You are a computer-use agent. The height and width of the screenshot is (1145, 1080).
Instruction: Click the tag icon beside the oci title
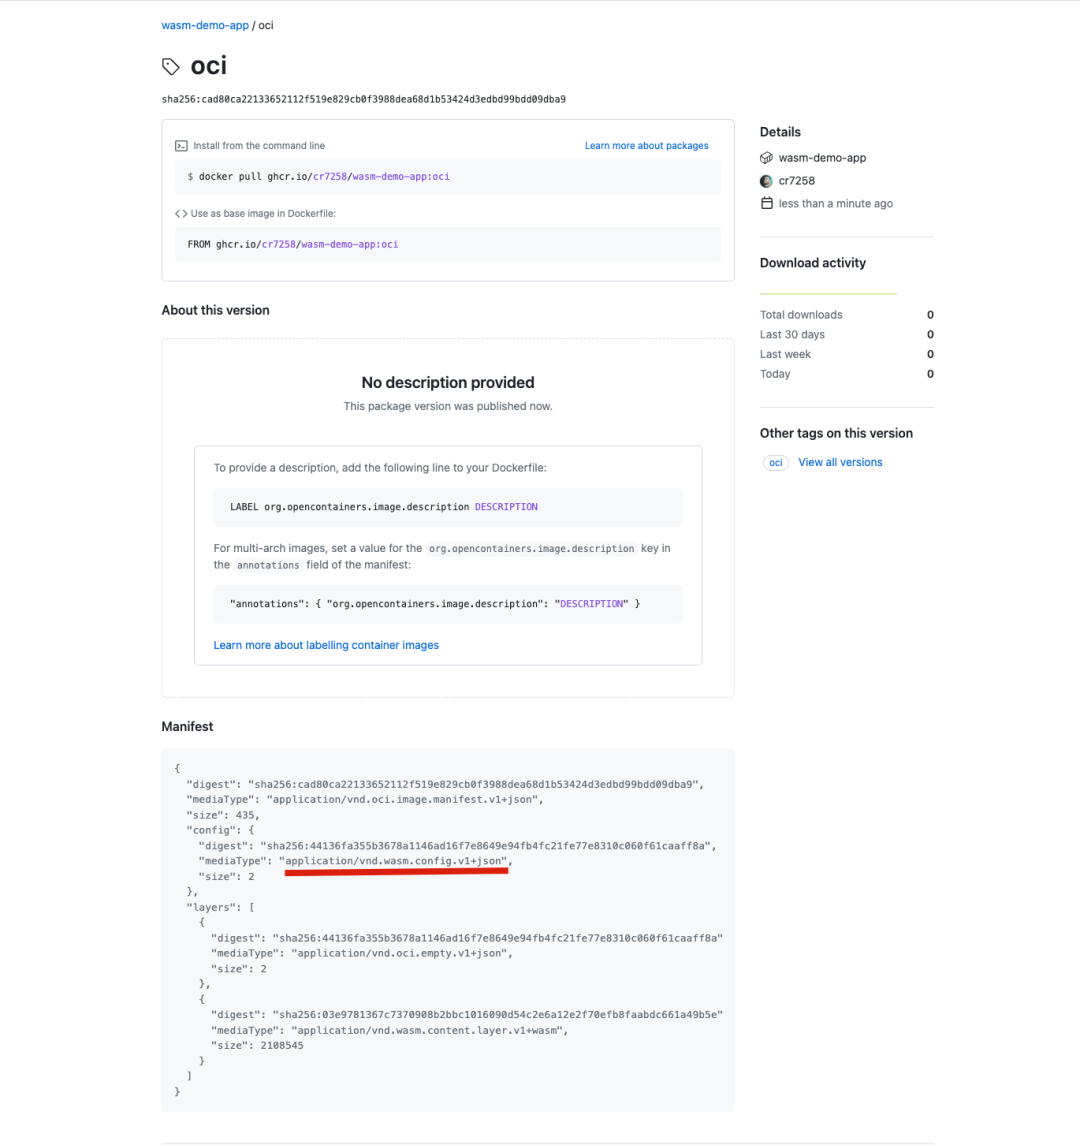coord(171,67)
